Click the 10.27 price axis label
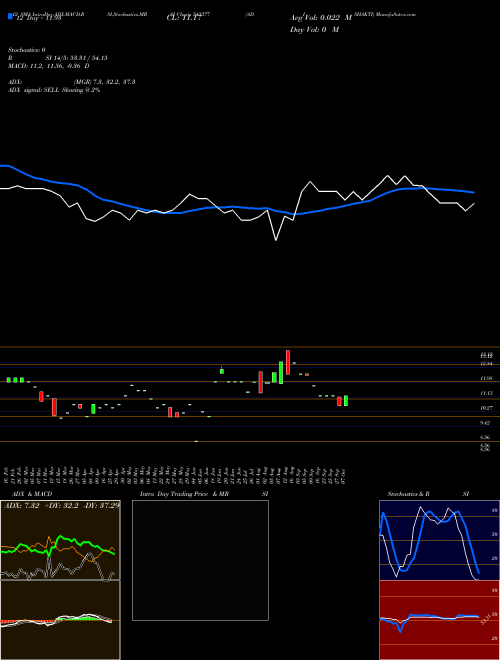 (486, 408)
